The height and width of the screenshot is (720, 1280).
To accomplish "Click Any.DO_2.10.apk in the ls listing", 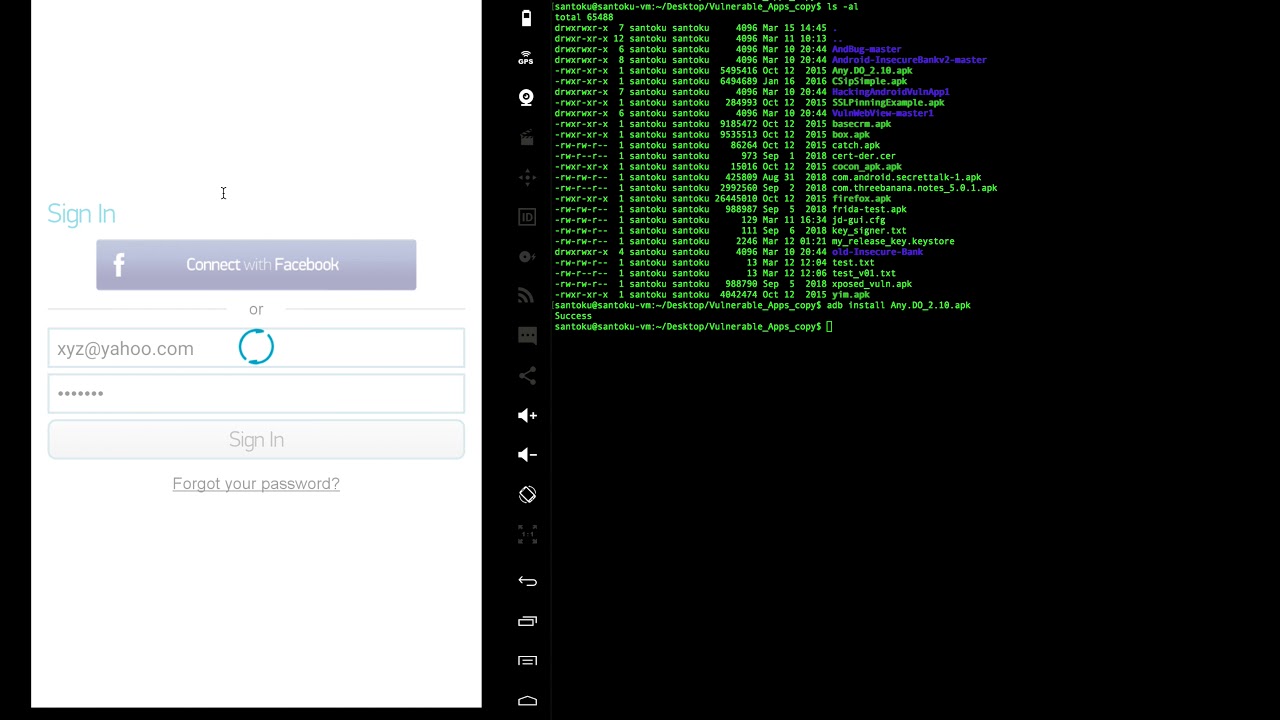I will point(872,71).
